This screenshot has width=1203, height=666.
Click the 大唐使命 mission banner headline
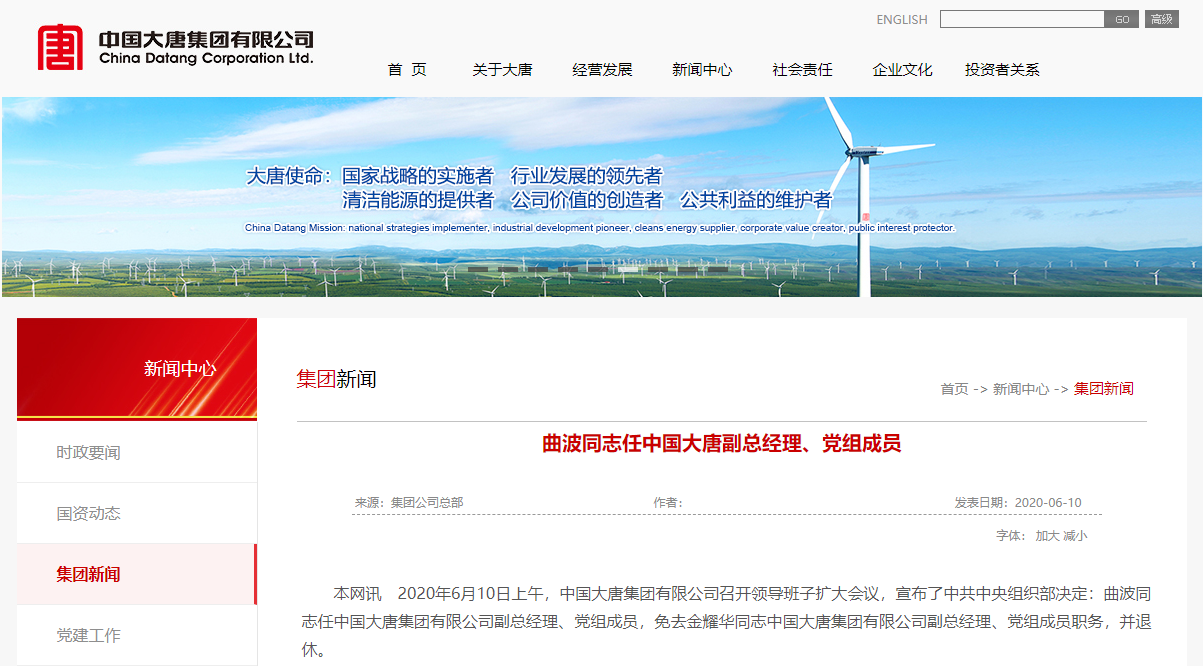pyautogui.click(x=539, y=187)
